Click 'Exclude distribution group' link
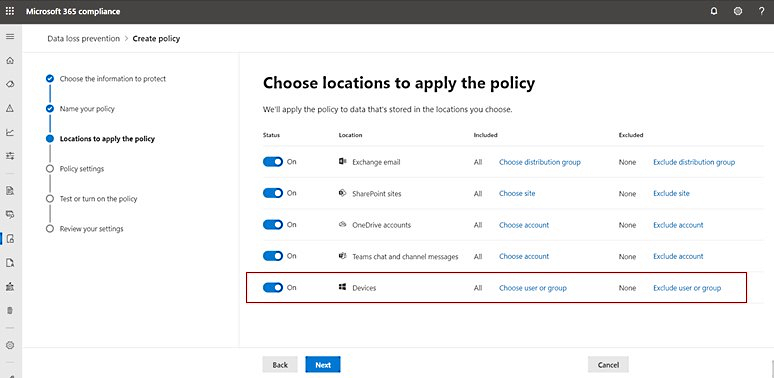774x378 pixels. [x=694, y=162]
